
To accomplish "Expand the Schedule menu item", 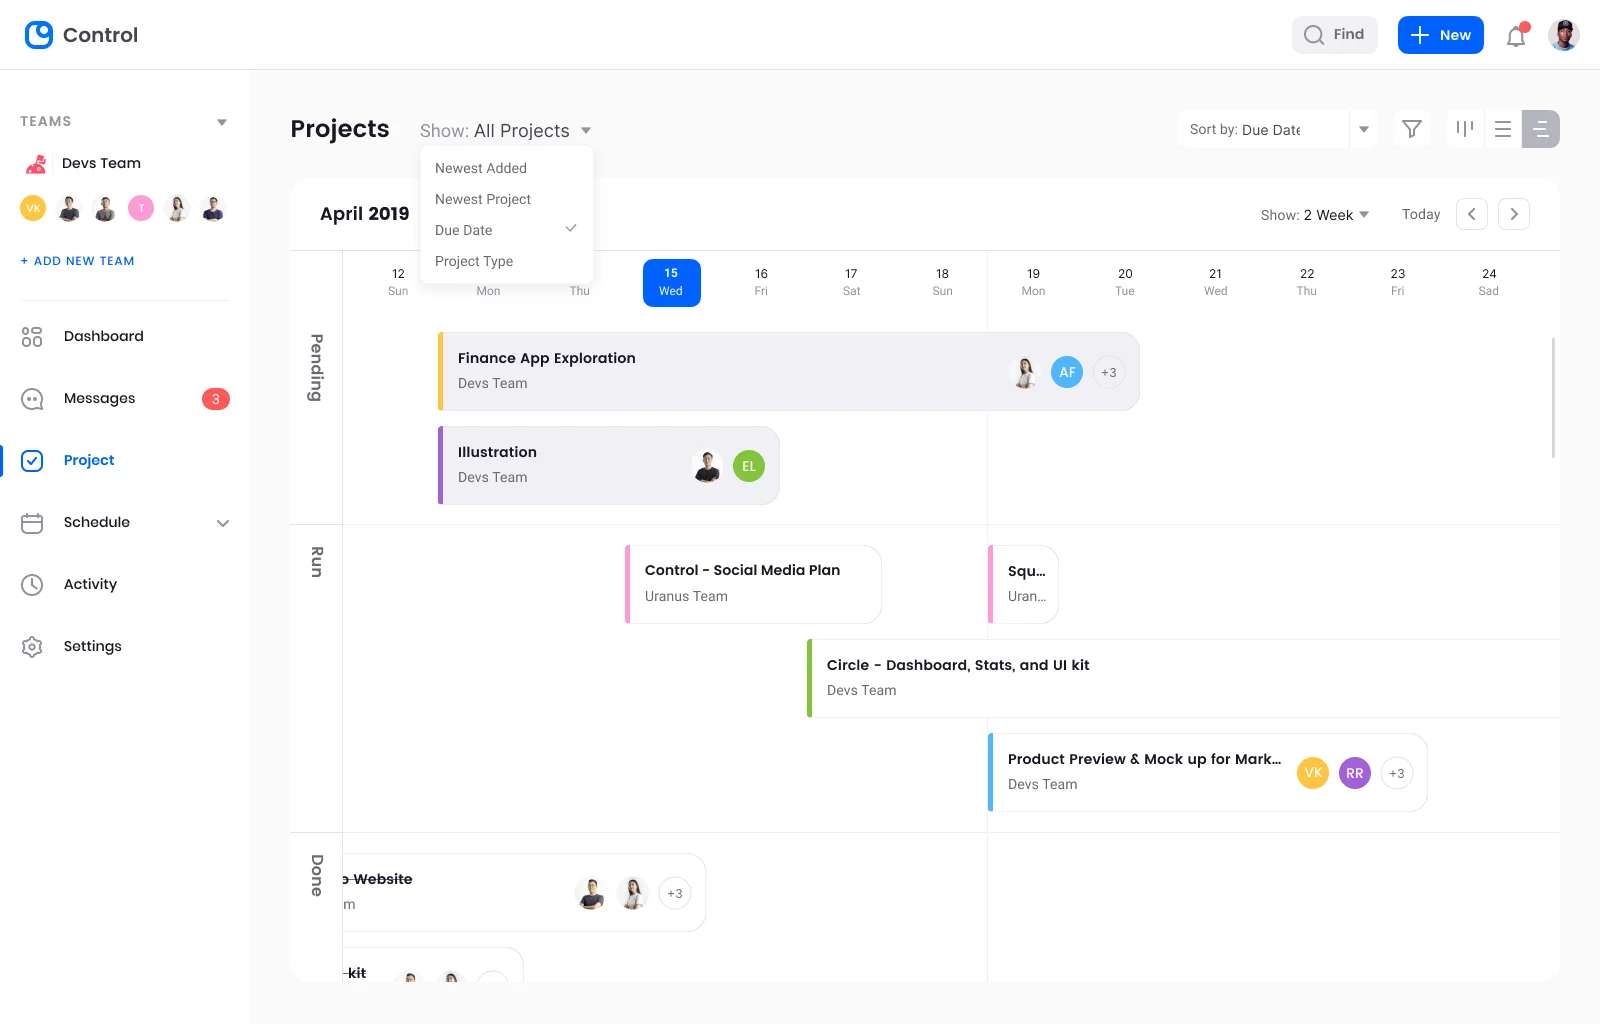I will coord(222,523).
